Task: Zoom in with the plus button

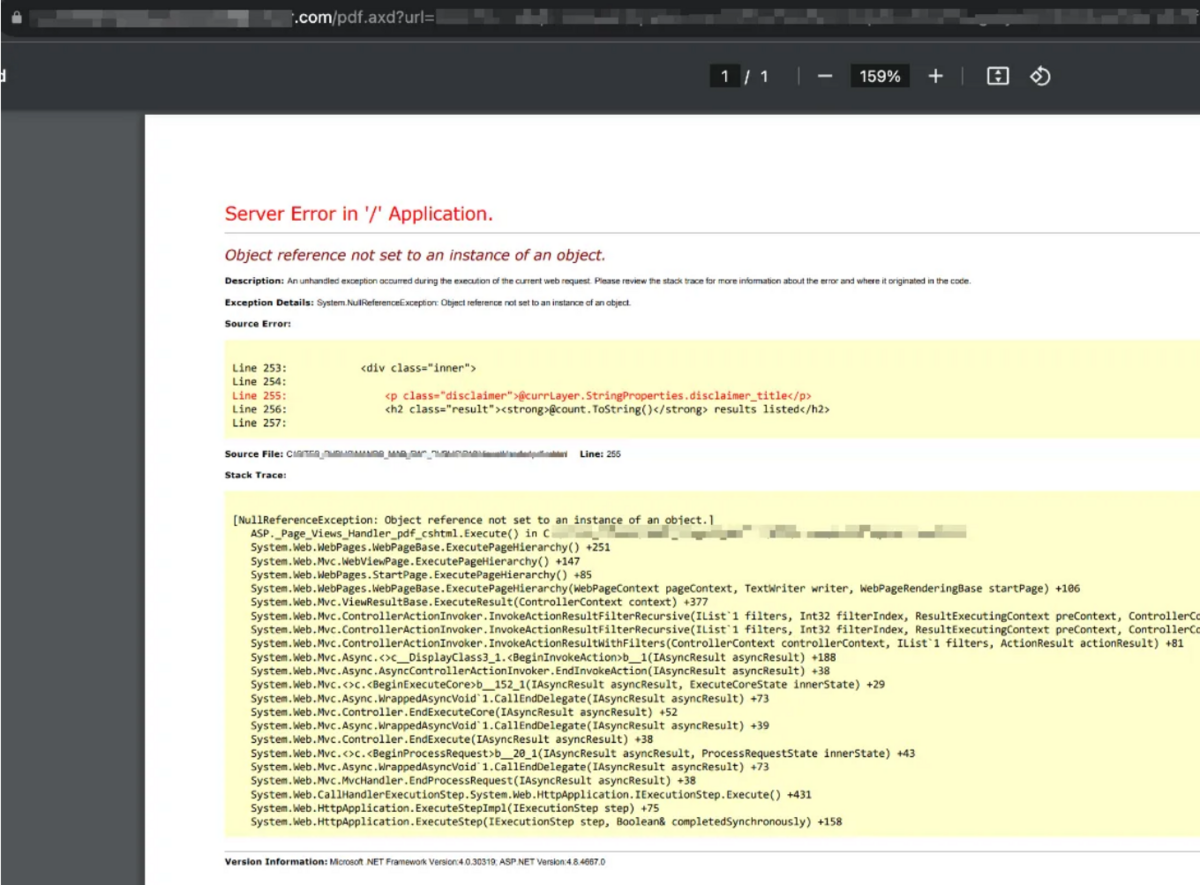Action: click(935, 76)
